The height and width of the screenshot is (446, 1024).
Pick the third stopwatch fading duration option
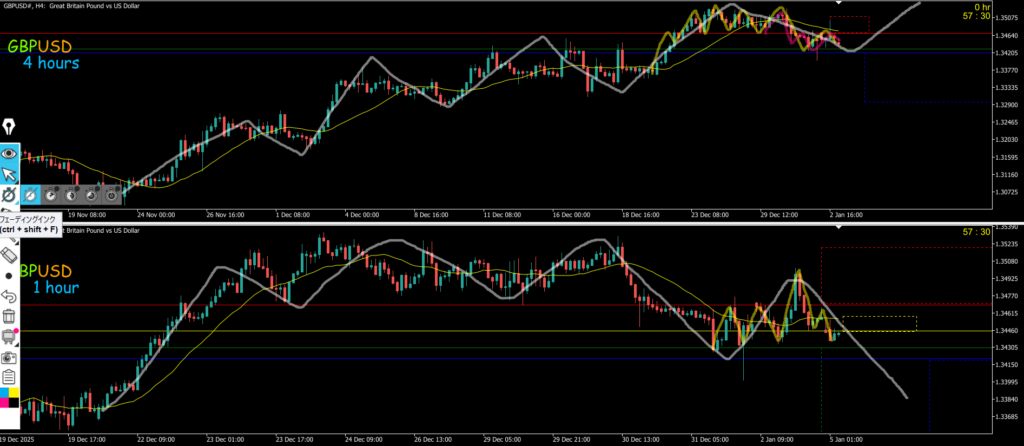click(71, 194)
